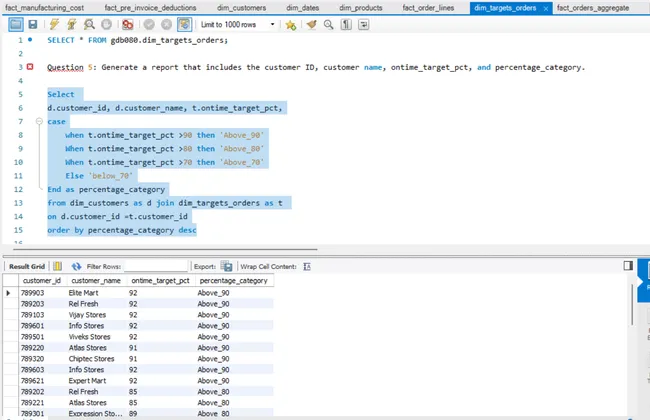Commit the transaction checkmark icon
Viewport: 650px width, 420px height.
[149, 24]
